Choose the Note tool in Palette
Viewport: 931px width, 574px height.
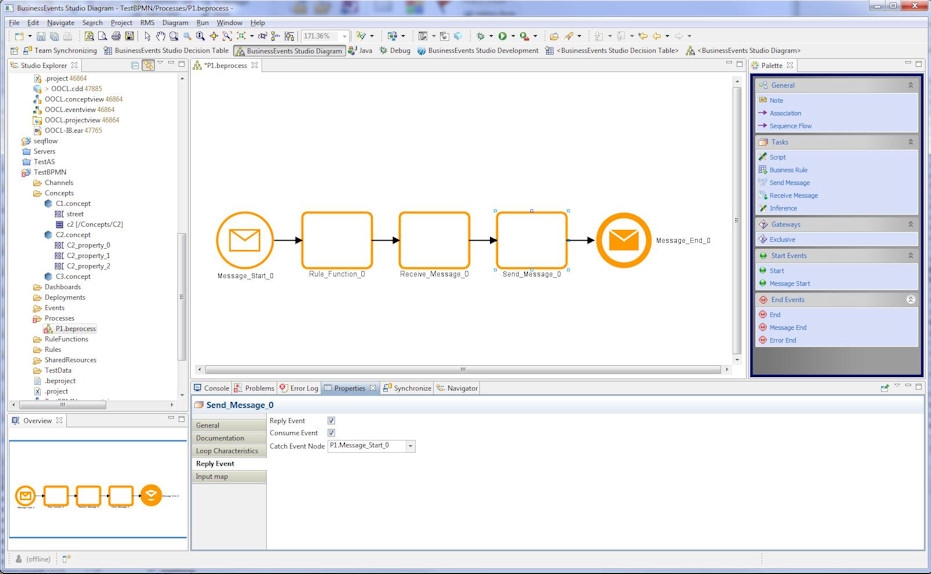[x=776, y=100]
